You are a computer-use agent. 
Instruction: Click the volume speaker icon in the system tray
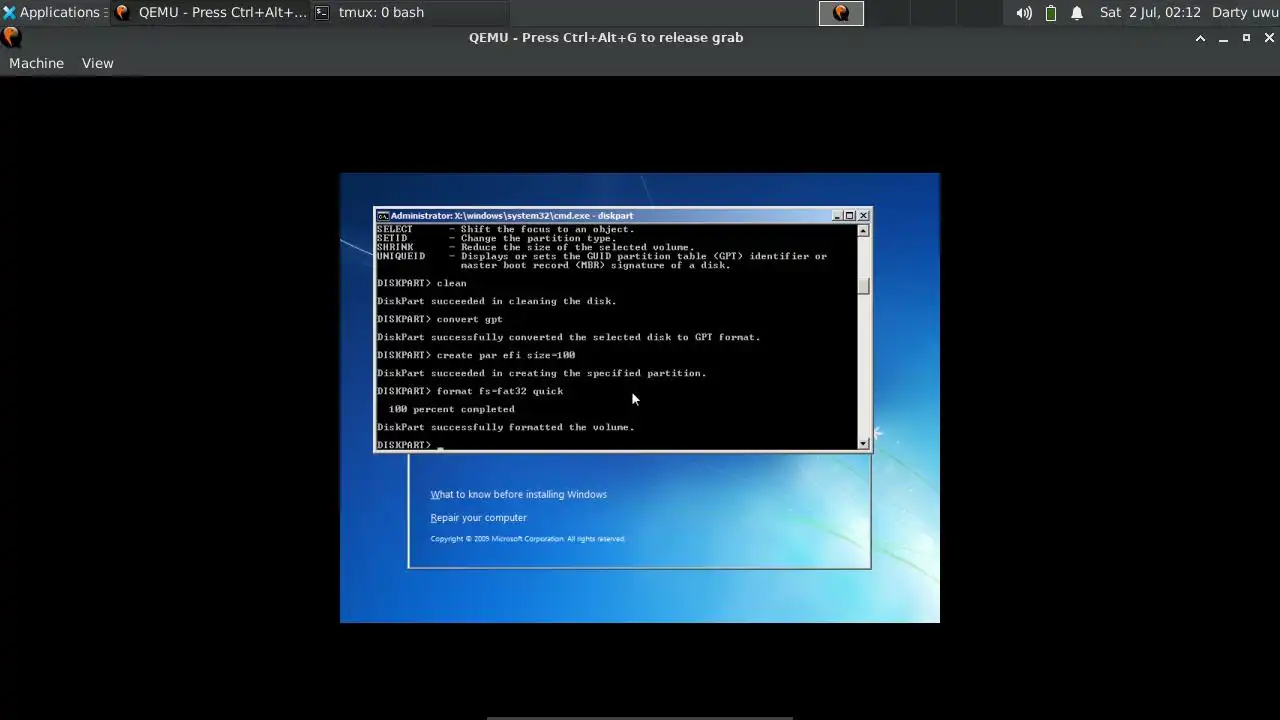[1024, 13]
